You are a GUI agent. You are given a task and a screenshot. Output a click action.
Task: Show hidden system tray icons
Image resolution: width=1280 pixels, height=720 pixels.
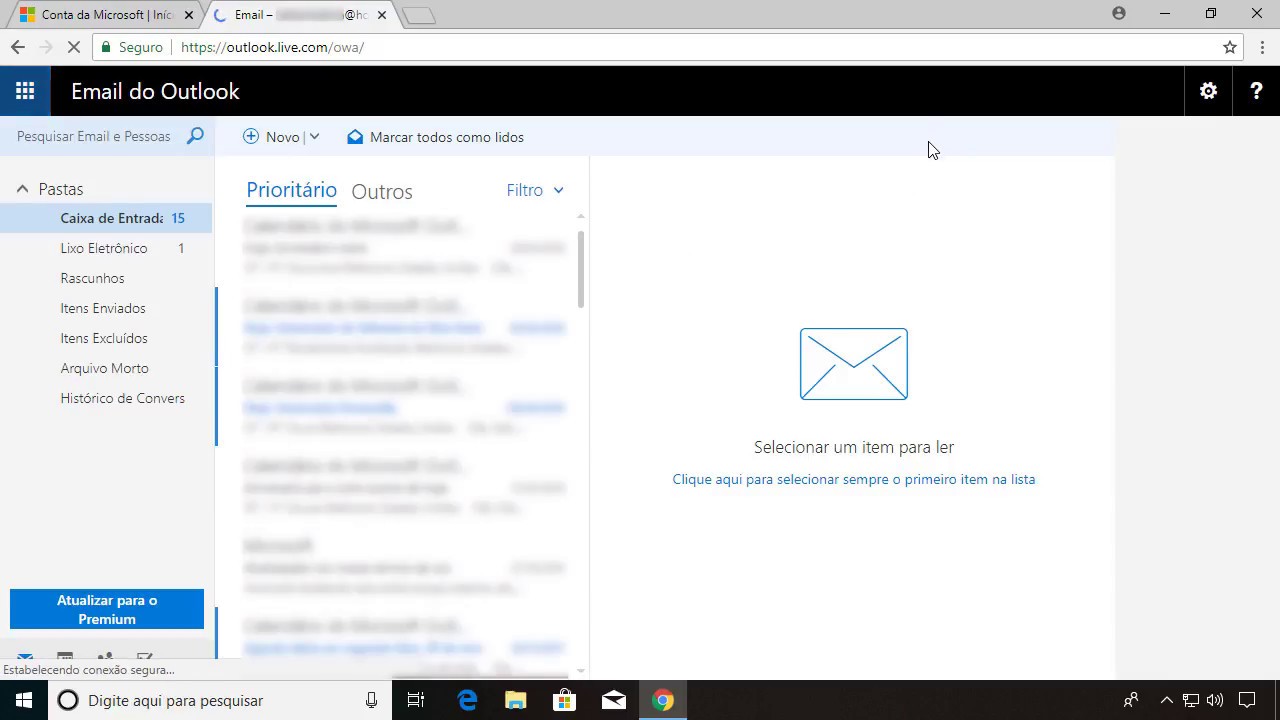coord(1166,700)
